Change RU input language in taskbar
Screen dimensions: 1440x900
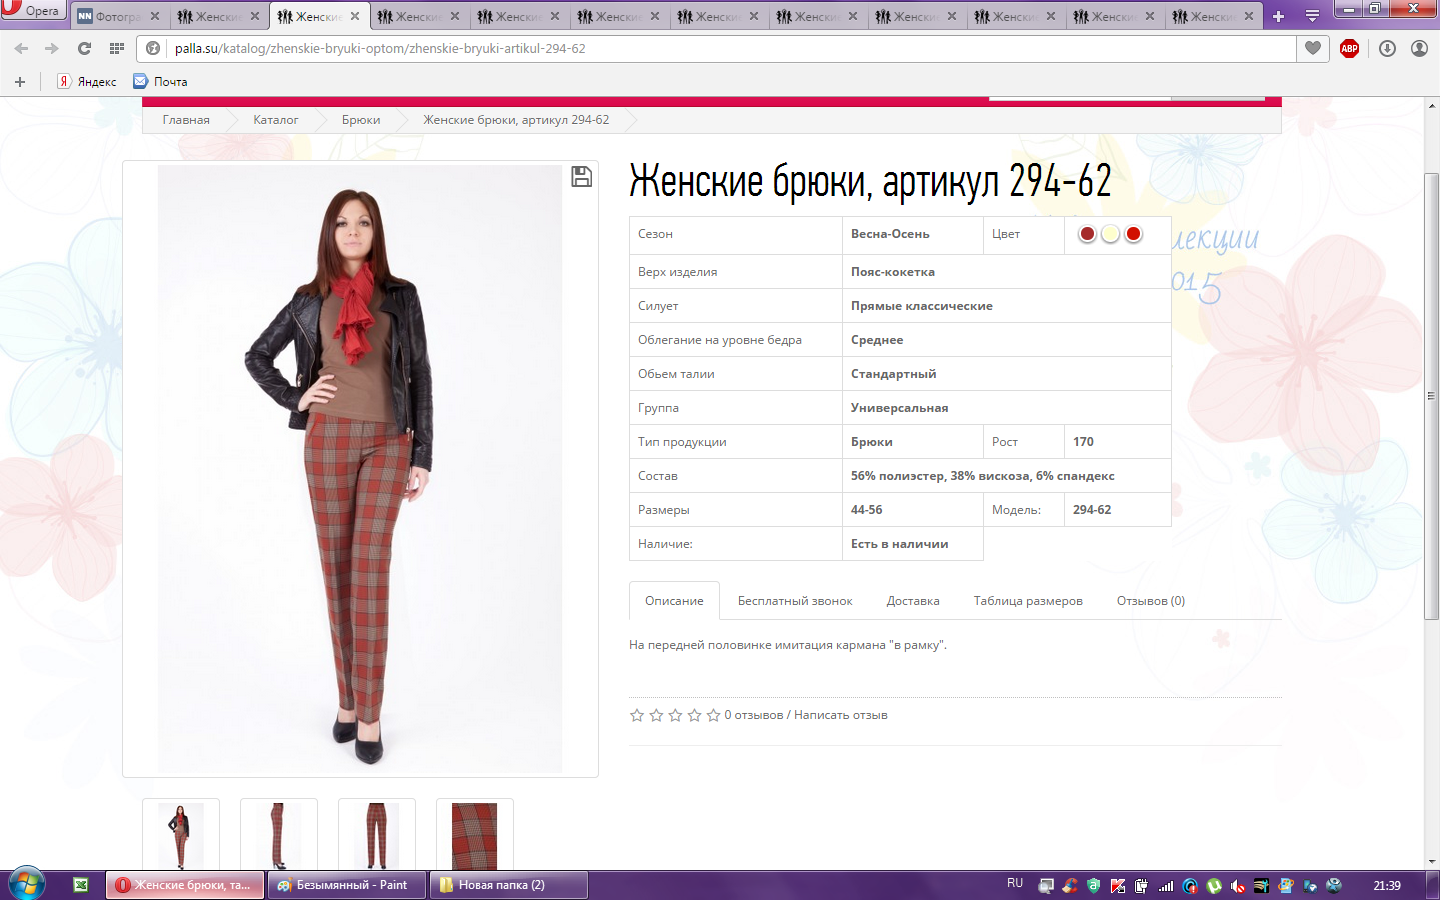point(1015,884)
